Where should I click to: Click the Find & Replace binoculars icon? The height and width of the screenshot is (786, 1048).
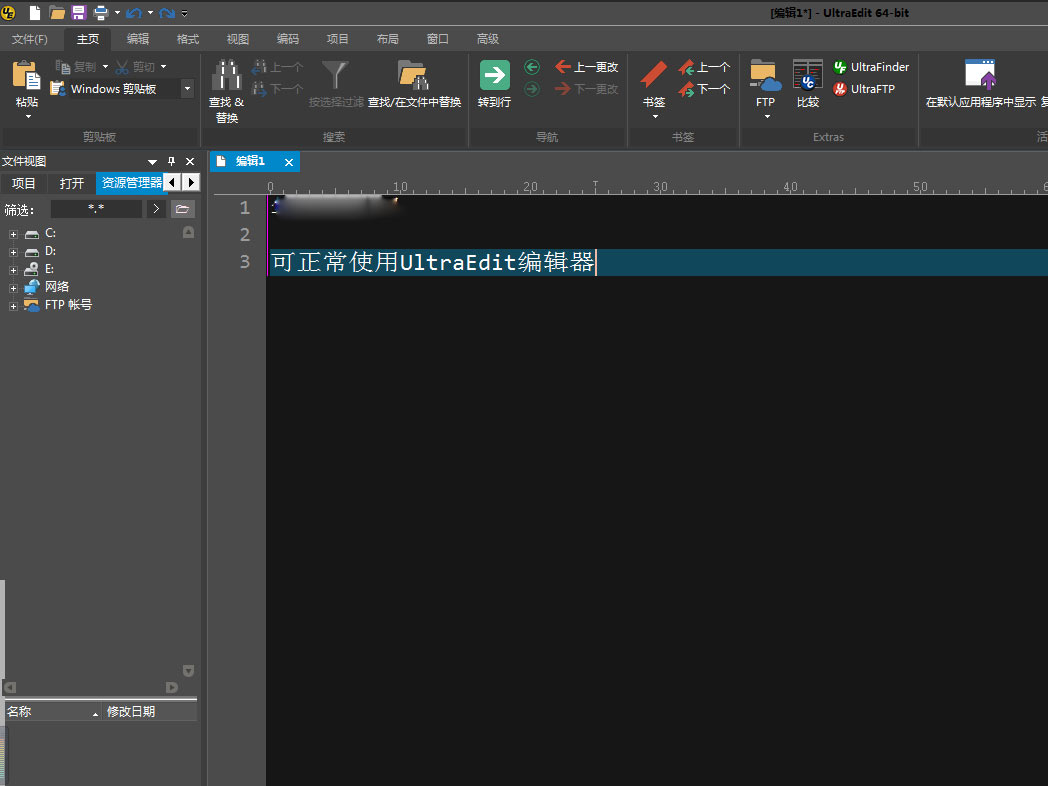click(x=226, y=77)
